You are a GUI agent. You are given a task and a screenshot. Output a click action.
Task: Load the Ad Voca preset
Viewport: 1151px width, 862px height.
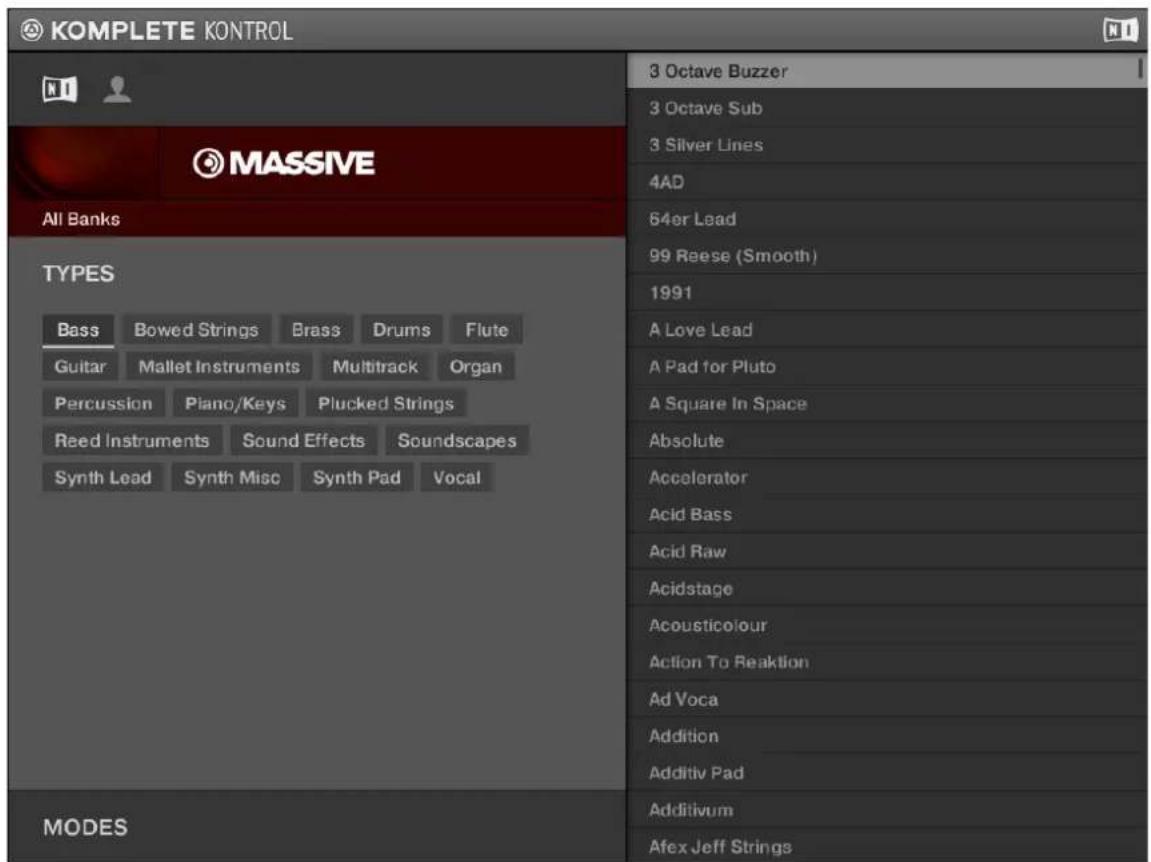point(887,699)
